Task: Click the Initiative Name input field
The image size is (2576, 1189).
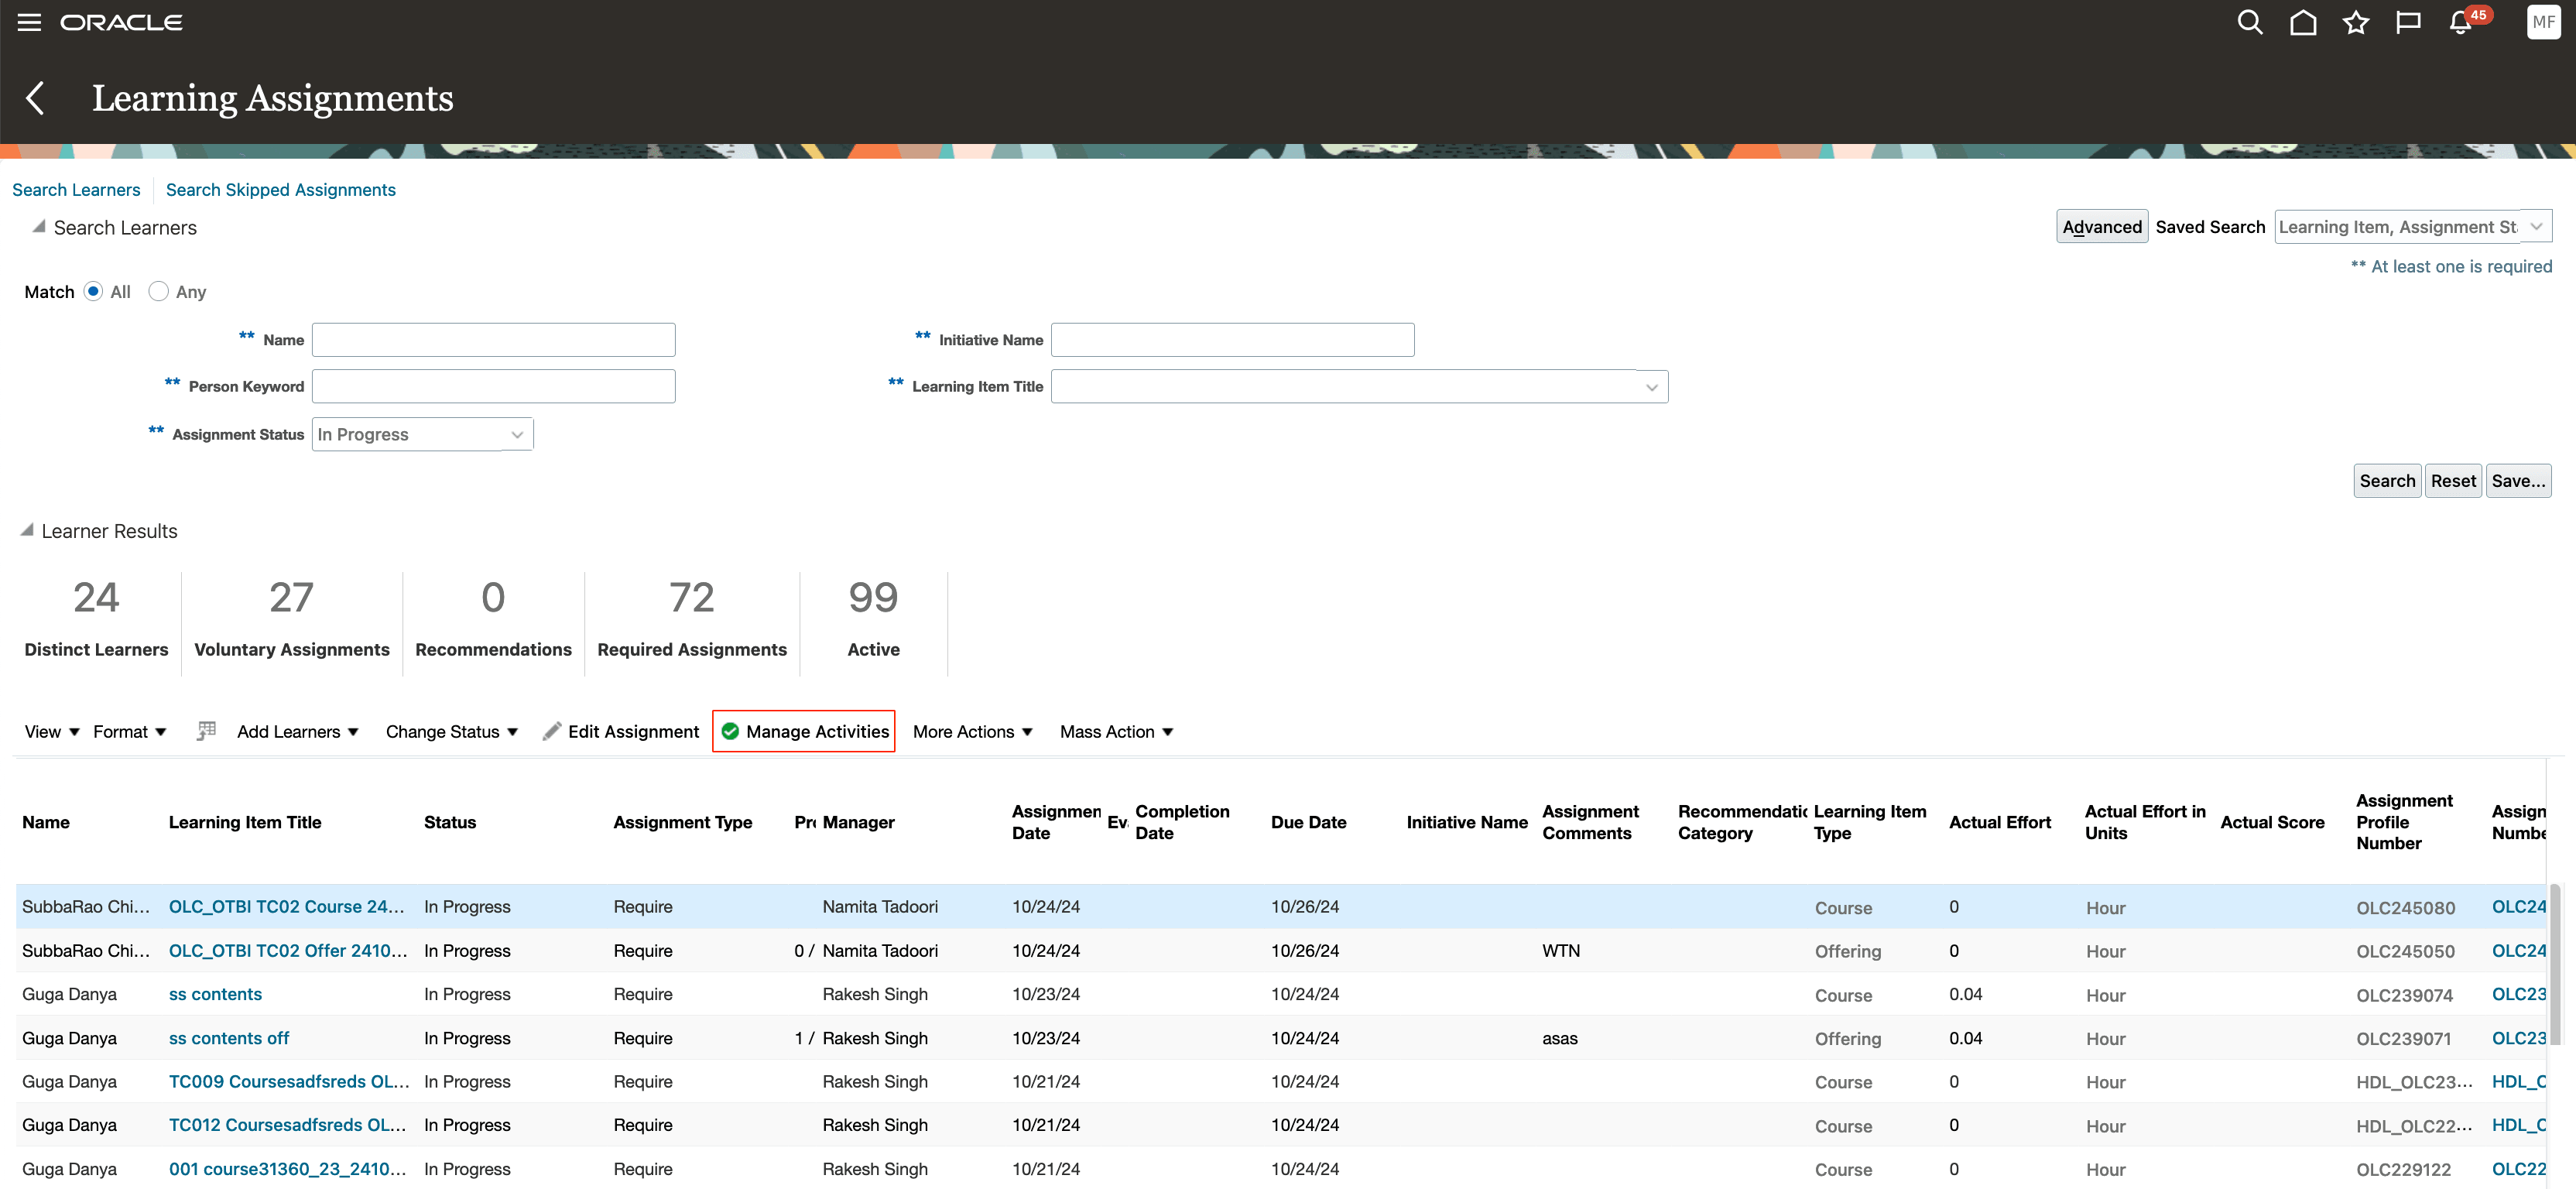Action: coord(1231,340)
